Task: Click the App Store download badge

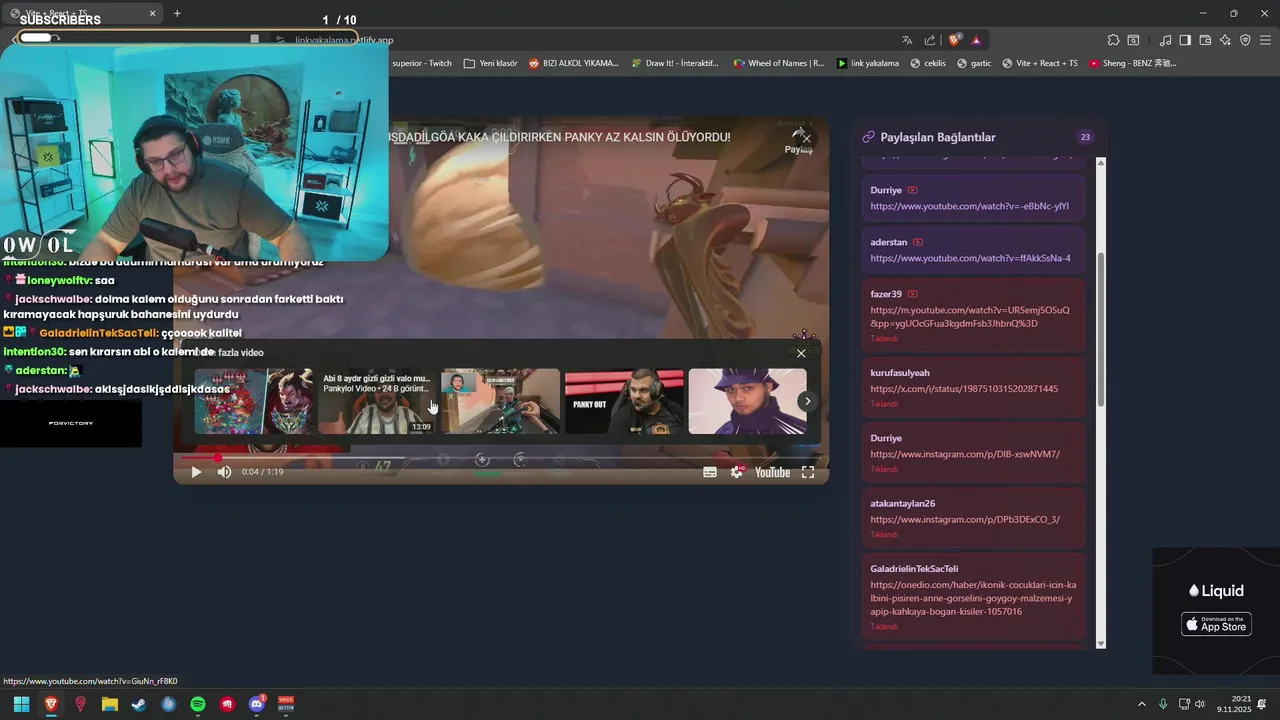Action: click(x=1216, y=624)
